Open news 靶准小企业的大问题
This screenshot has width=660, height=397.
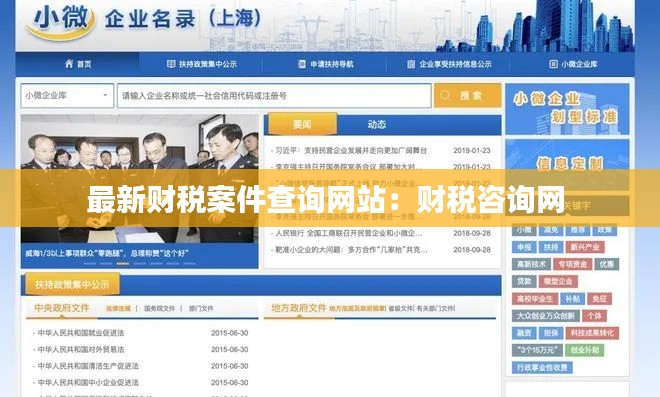coord(351,250)
